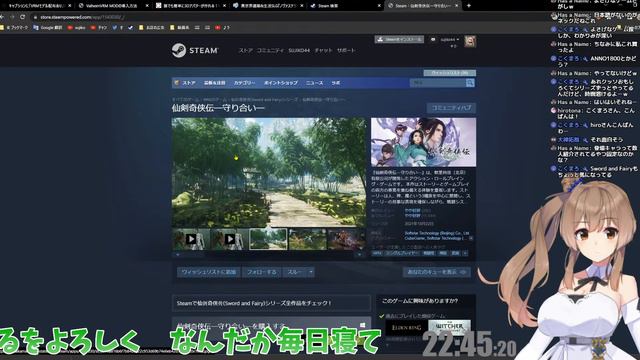Open the ラボ nav item
Viewport: 640px width, 360px height.
coord(336,82)
